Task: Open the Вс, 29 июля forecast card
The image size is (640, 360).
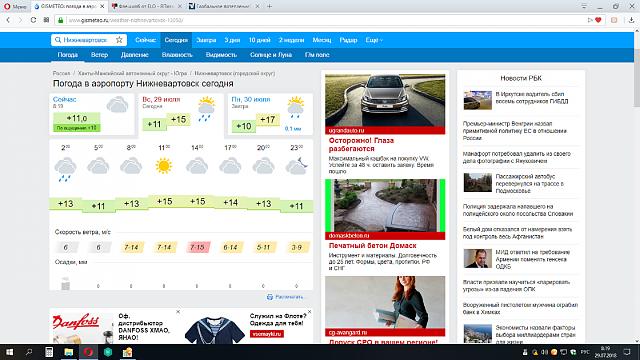Action: [181, 114]
